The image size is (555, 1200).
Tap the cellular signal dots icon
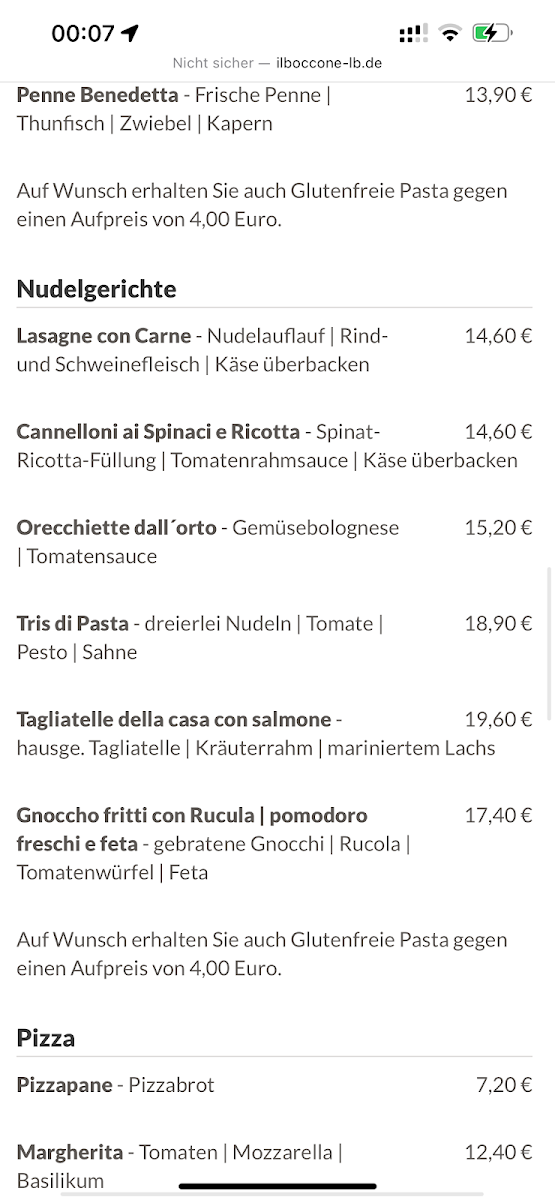click(413, 34)
